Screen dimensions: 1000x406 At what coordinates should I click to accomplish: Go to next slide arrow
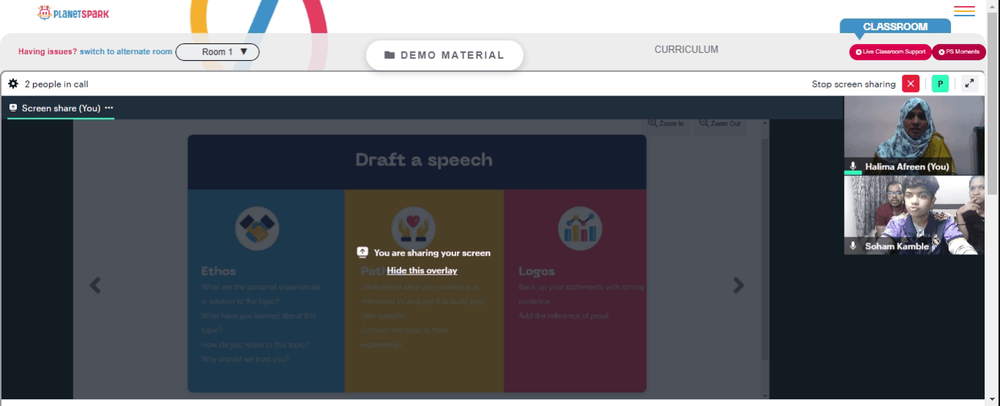click(739, 285)
